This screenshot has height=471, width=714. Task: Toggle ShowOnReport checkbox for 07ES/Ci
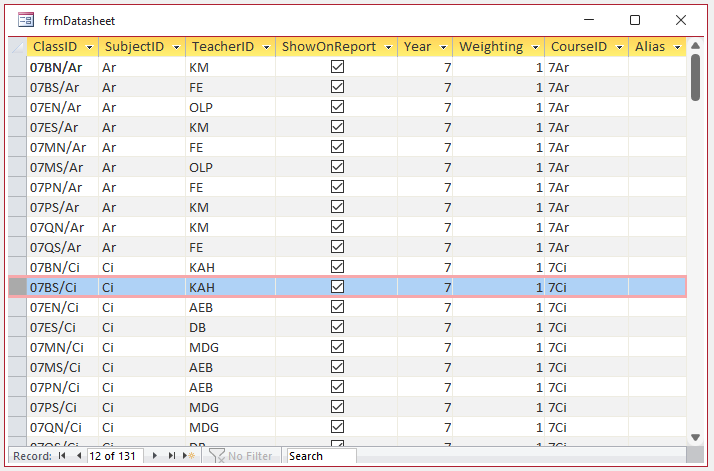tap(337, 327)
